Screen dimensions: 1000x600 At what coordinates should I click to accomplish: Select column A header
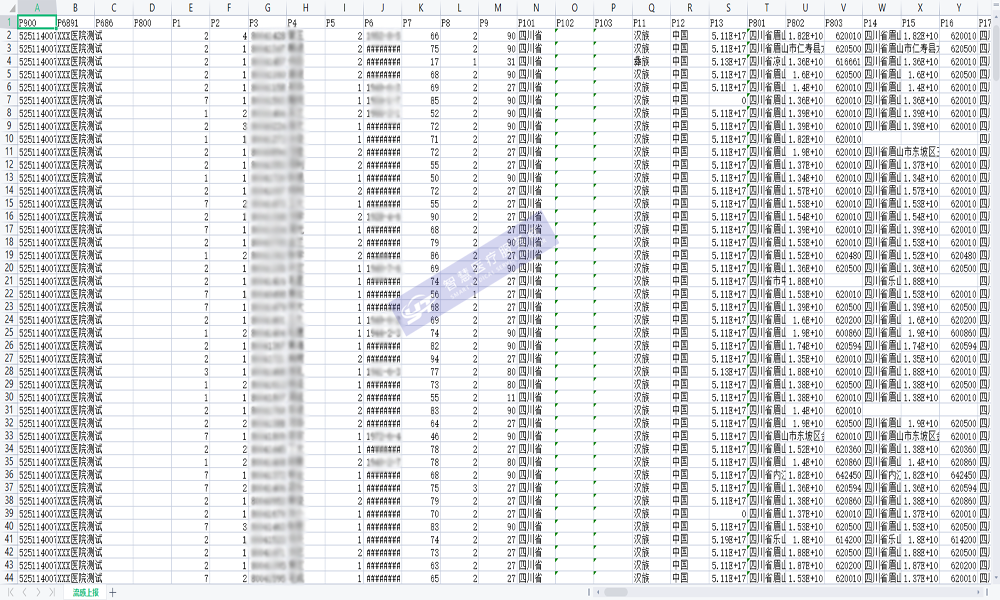(x=36, y=8)
